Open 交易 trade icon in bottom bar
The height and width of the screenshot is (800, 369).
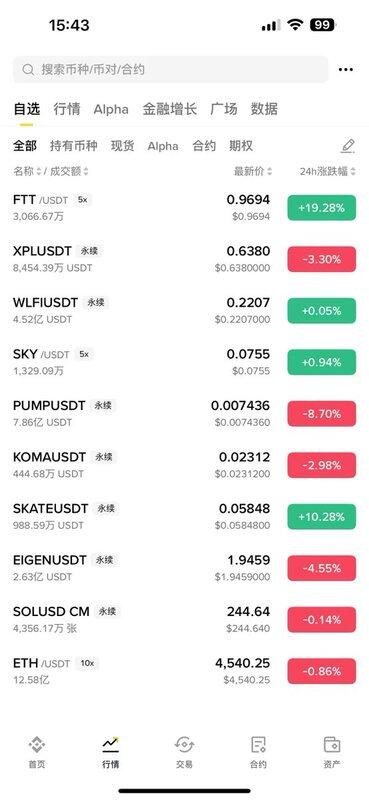coord(184,745)
